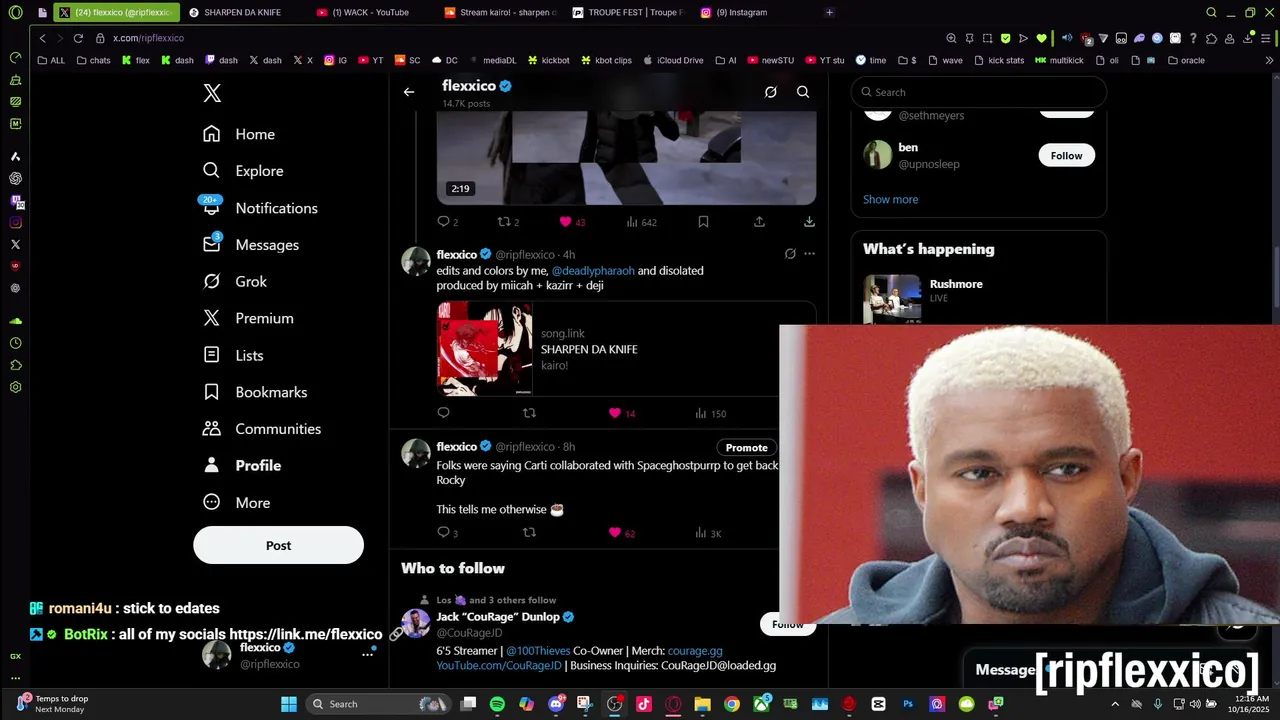
Task: Open more options on the 4h post
Action: click(x=809, y=254)
